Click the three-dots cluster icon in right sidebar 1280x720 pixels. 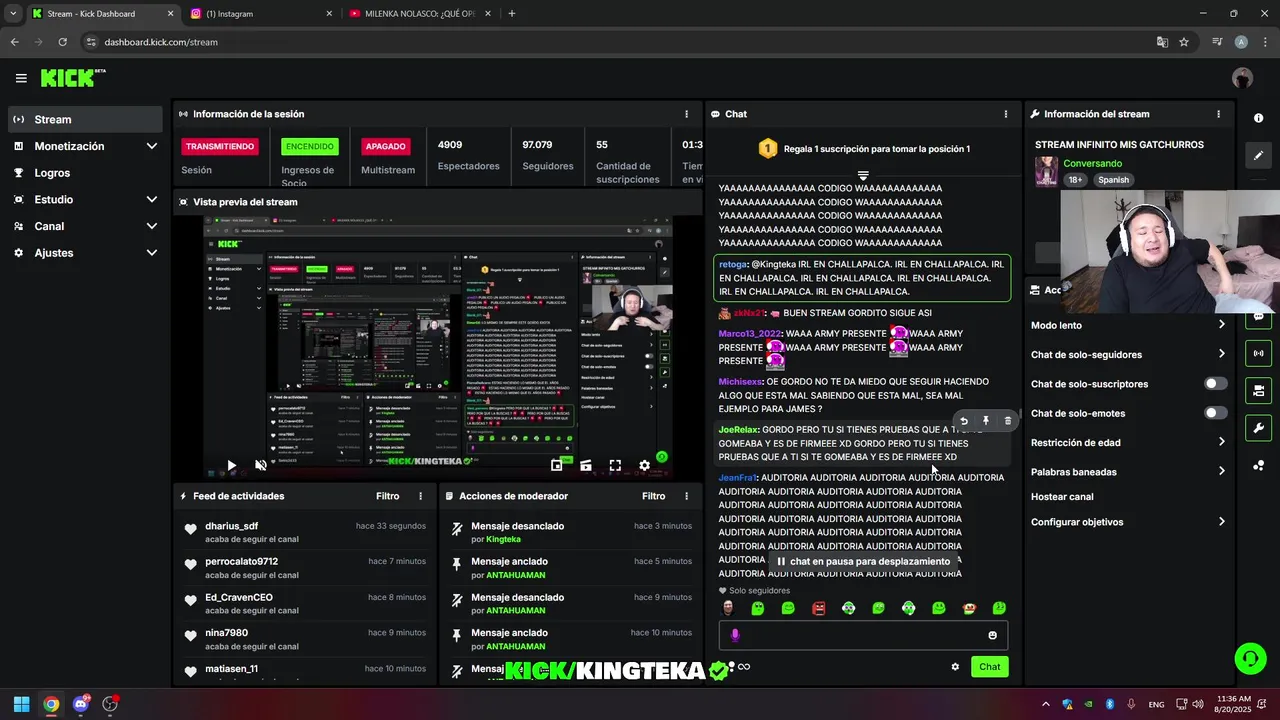point(1258,466)
